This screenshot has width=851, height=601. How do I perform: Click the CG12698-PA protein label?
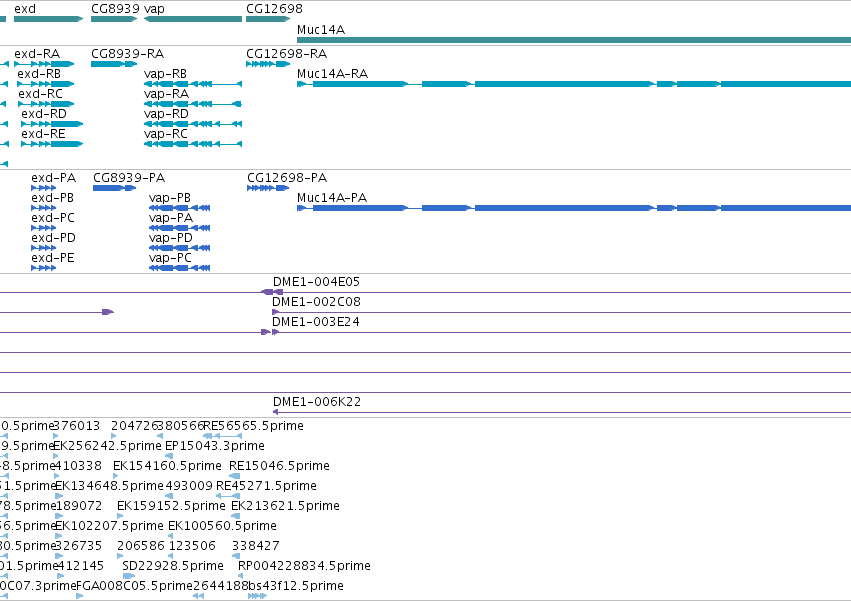287,178
